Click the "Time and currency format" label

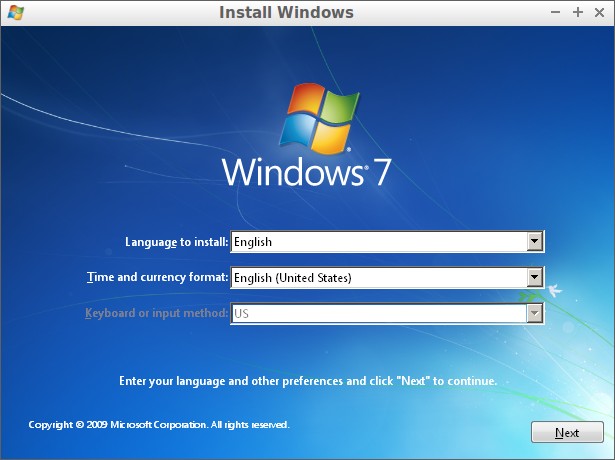[158, 278]
